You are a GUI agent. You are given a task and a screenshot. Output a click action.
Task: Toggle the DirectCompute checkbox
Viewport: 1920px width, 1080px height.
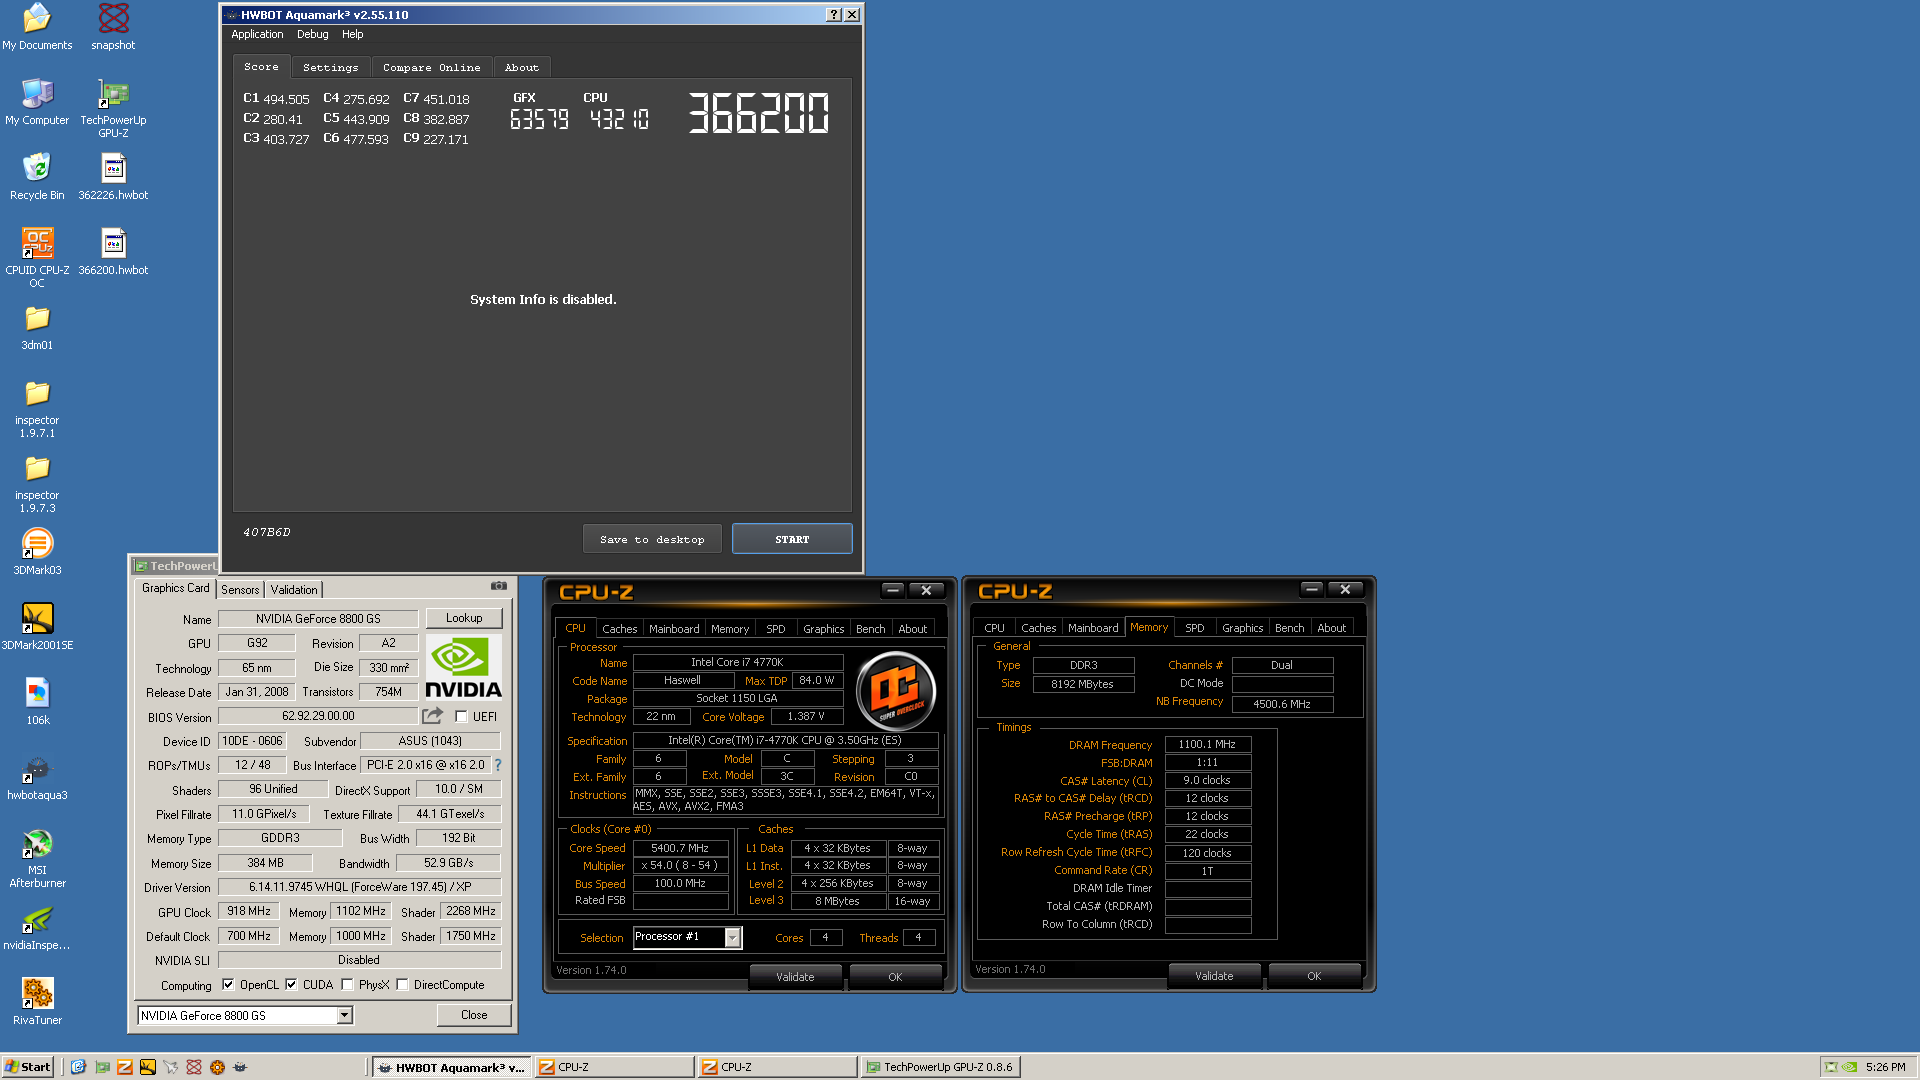point(402,984)
